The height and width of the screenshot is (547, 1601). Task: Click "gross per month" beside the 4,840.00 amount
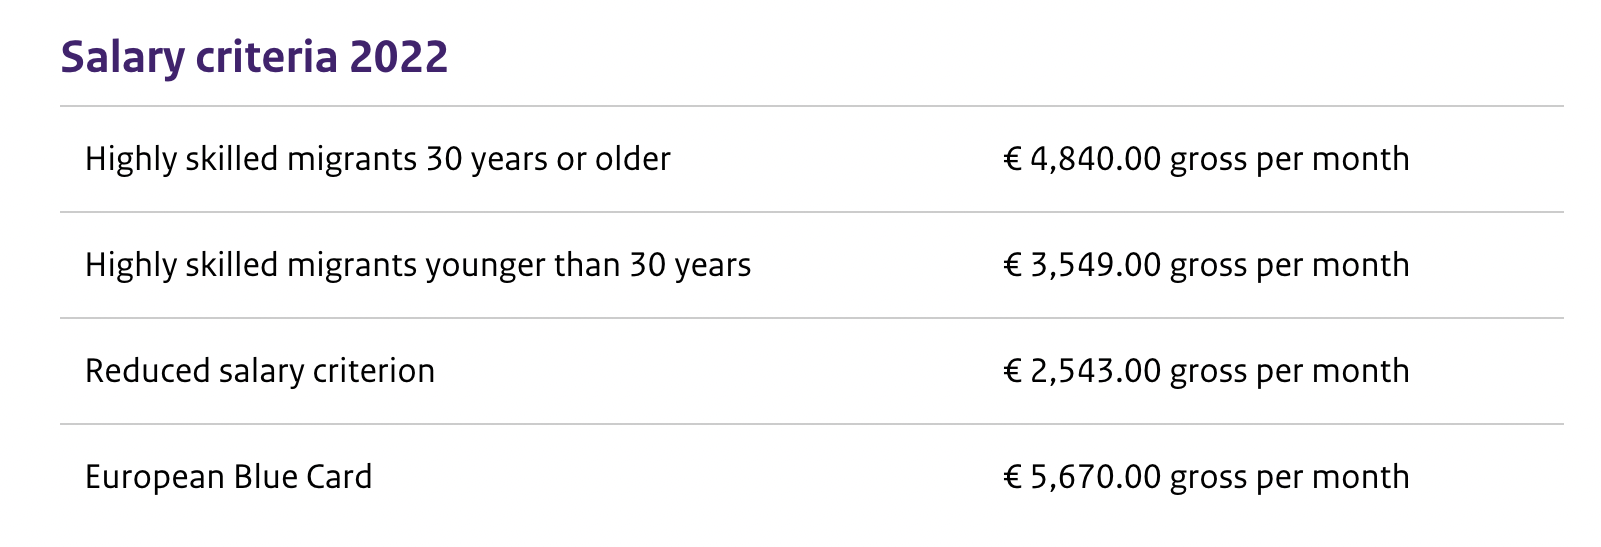(x=1289, y=161)
